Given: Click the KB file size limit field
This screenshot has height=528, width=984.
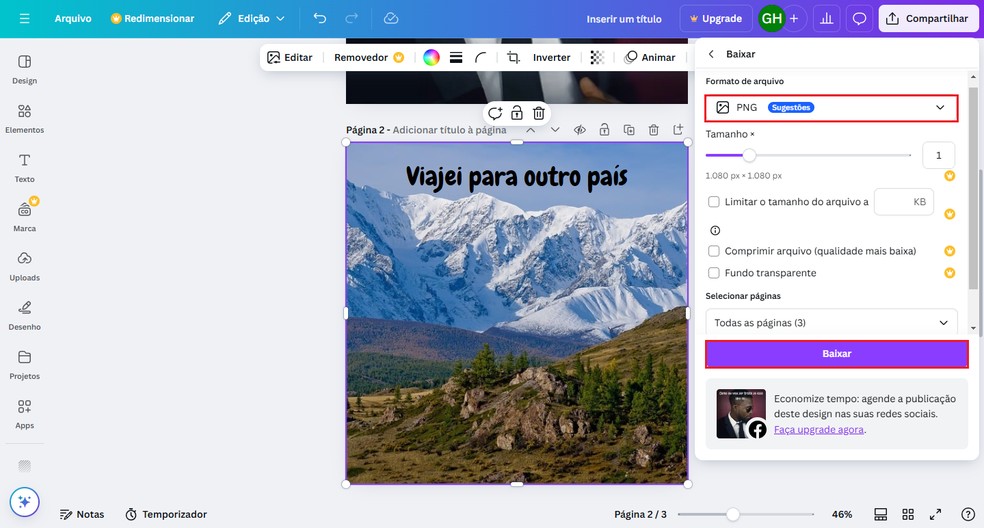Looking at the screenshot, I should (x=904, y=202).
